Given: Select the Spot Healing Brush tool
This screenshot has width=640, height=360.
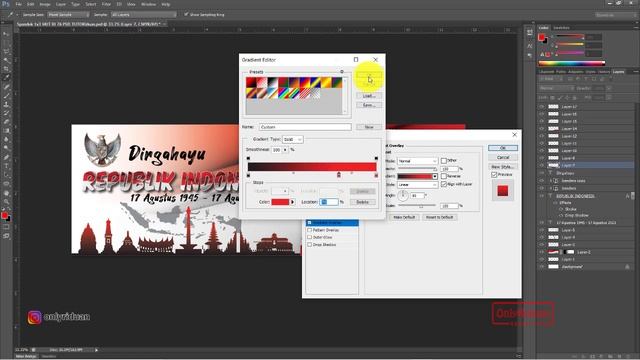Looking at the screenshot, I should tap(6, 87).
